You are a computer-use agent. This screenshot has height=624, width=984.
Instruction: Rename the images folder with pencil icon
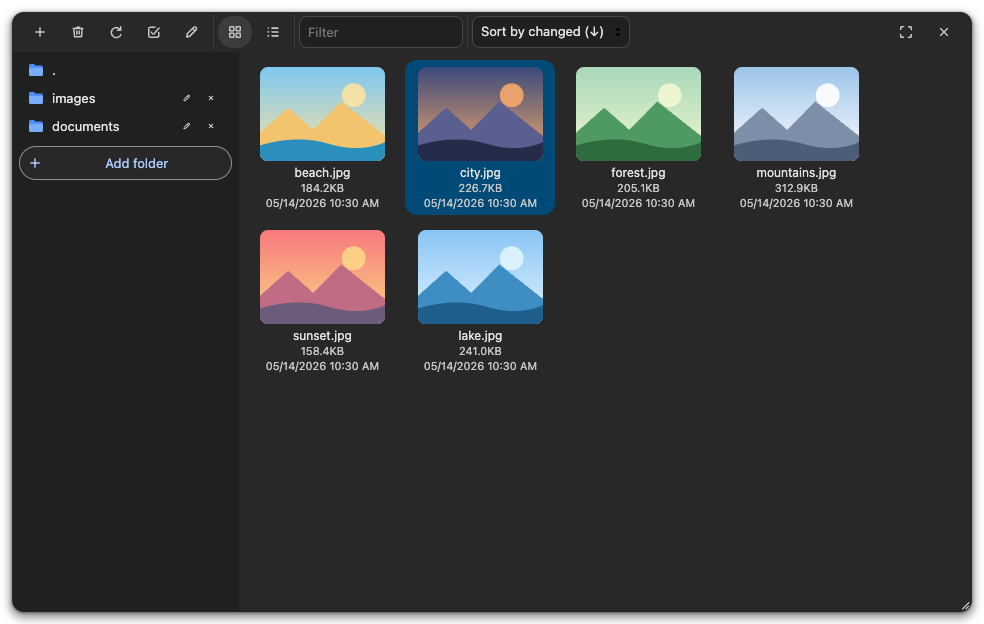tap(186, 98)
